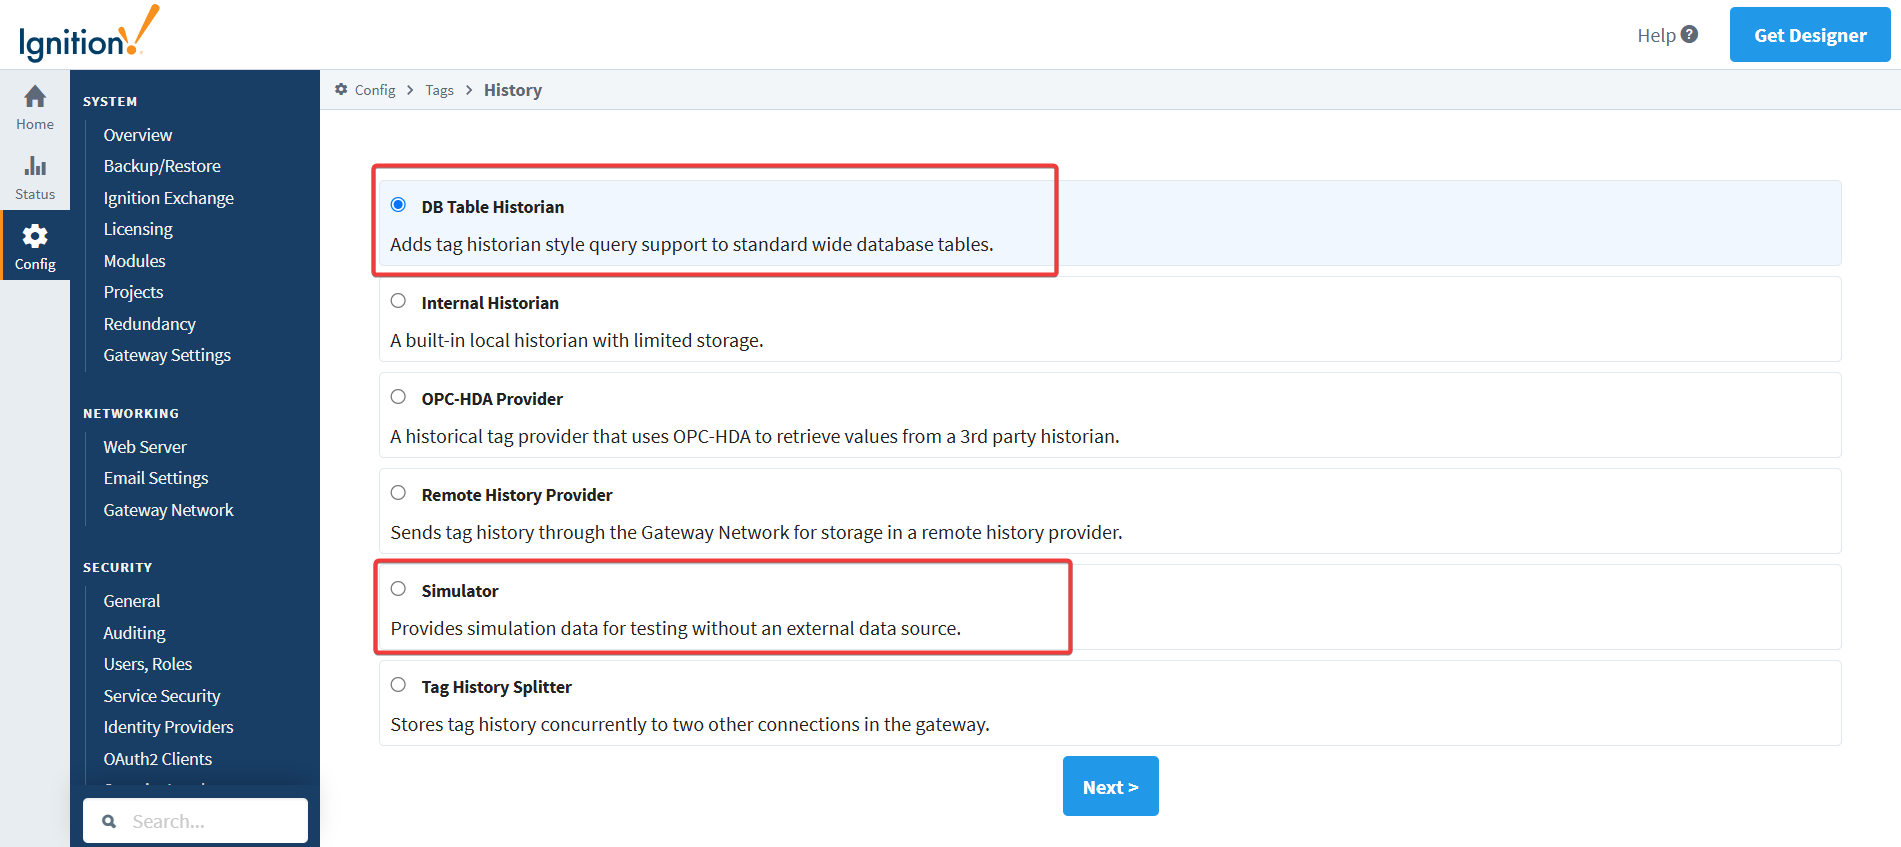
Task: Click the History breadcrumb text
Action: (x=513, y=90)
